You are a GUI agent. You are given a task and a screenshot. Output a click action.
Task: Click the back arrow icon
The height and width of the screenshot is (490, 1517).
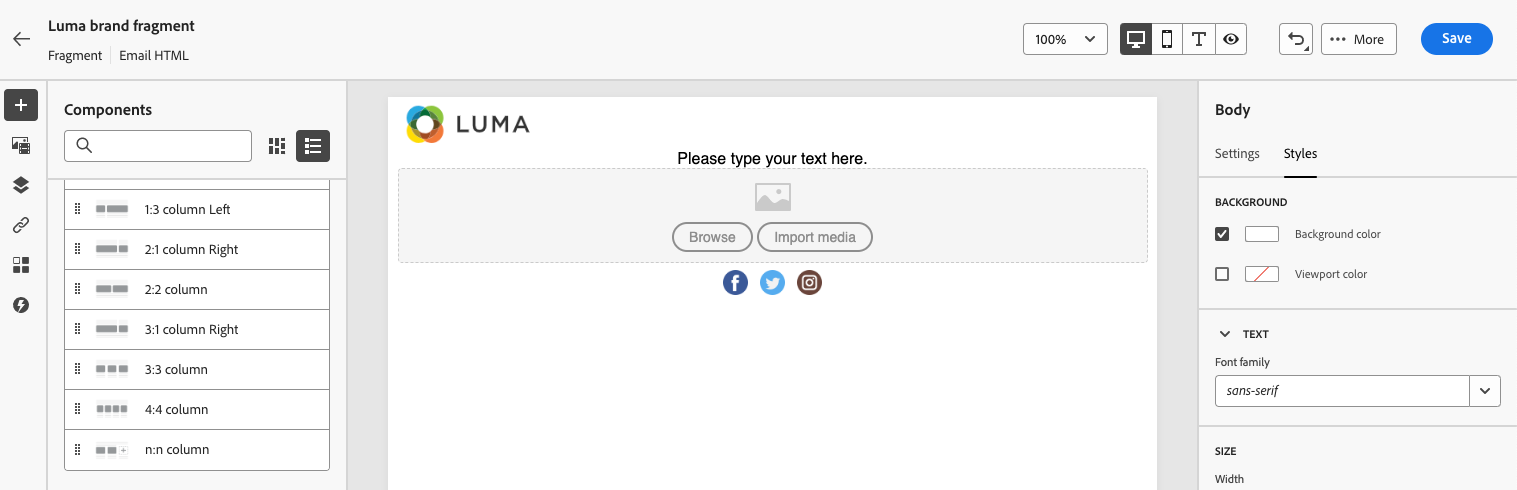click(22, 40)
